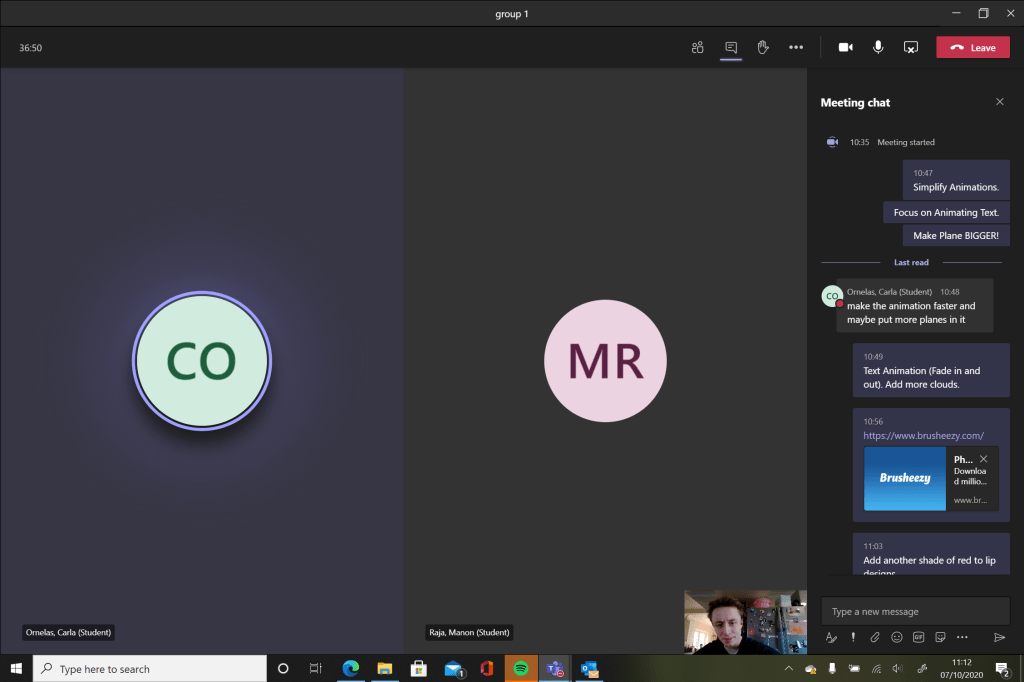The height and width of the screenshot is (682, 1024).
Task: Send the chat message
Action: (998, 637)
